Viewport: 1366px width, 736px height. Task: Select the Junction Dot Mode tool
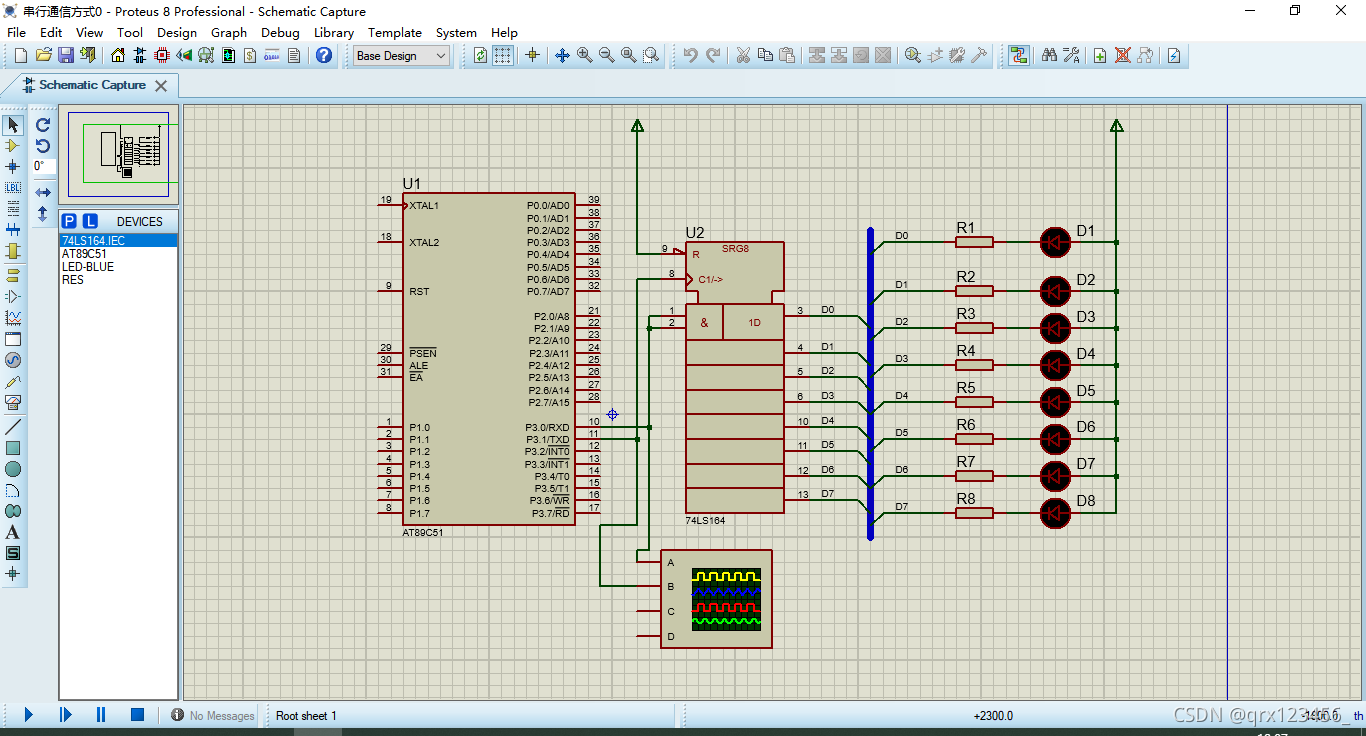[x=13, y=166]
